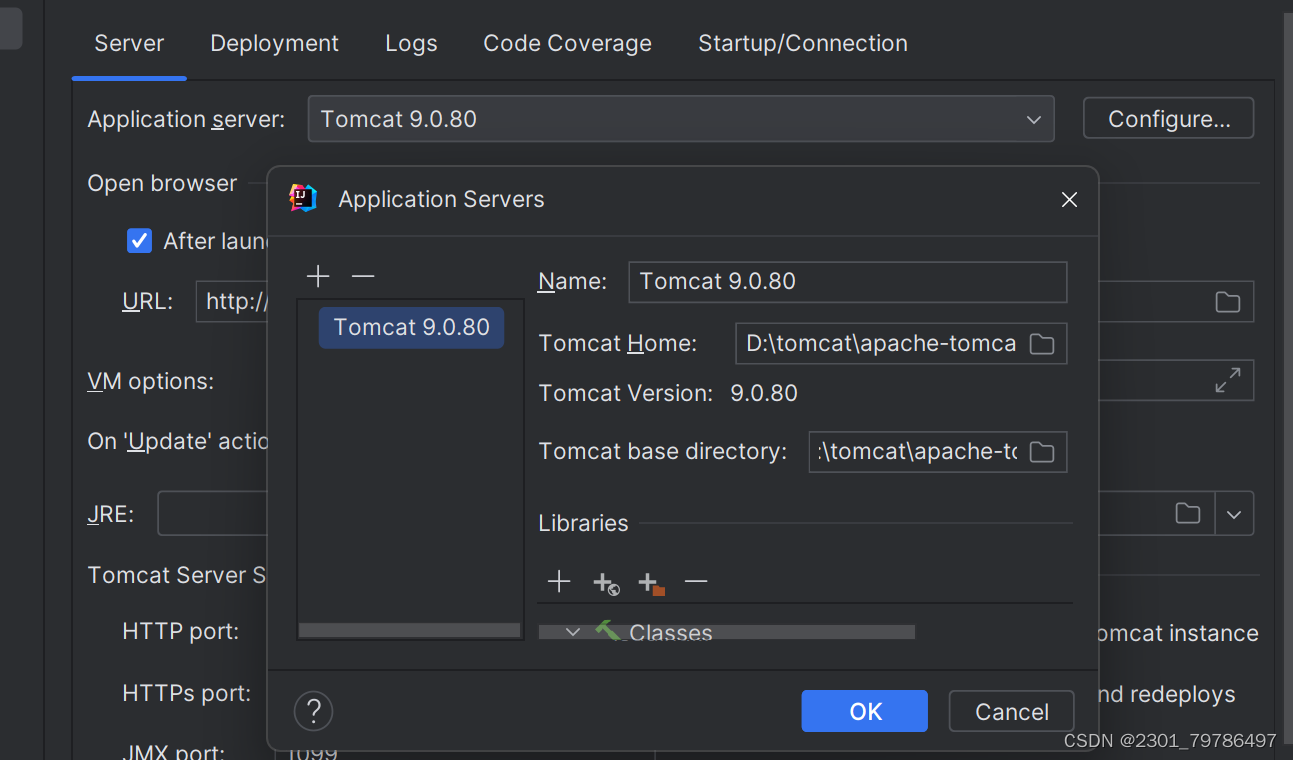Select Tomcat 9.0.80 in server list
Viewport: 1293px width, 760px height.
pos(411,327)
